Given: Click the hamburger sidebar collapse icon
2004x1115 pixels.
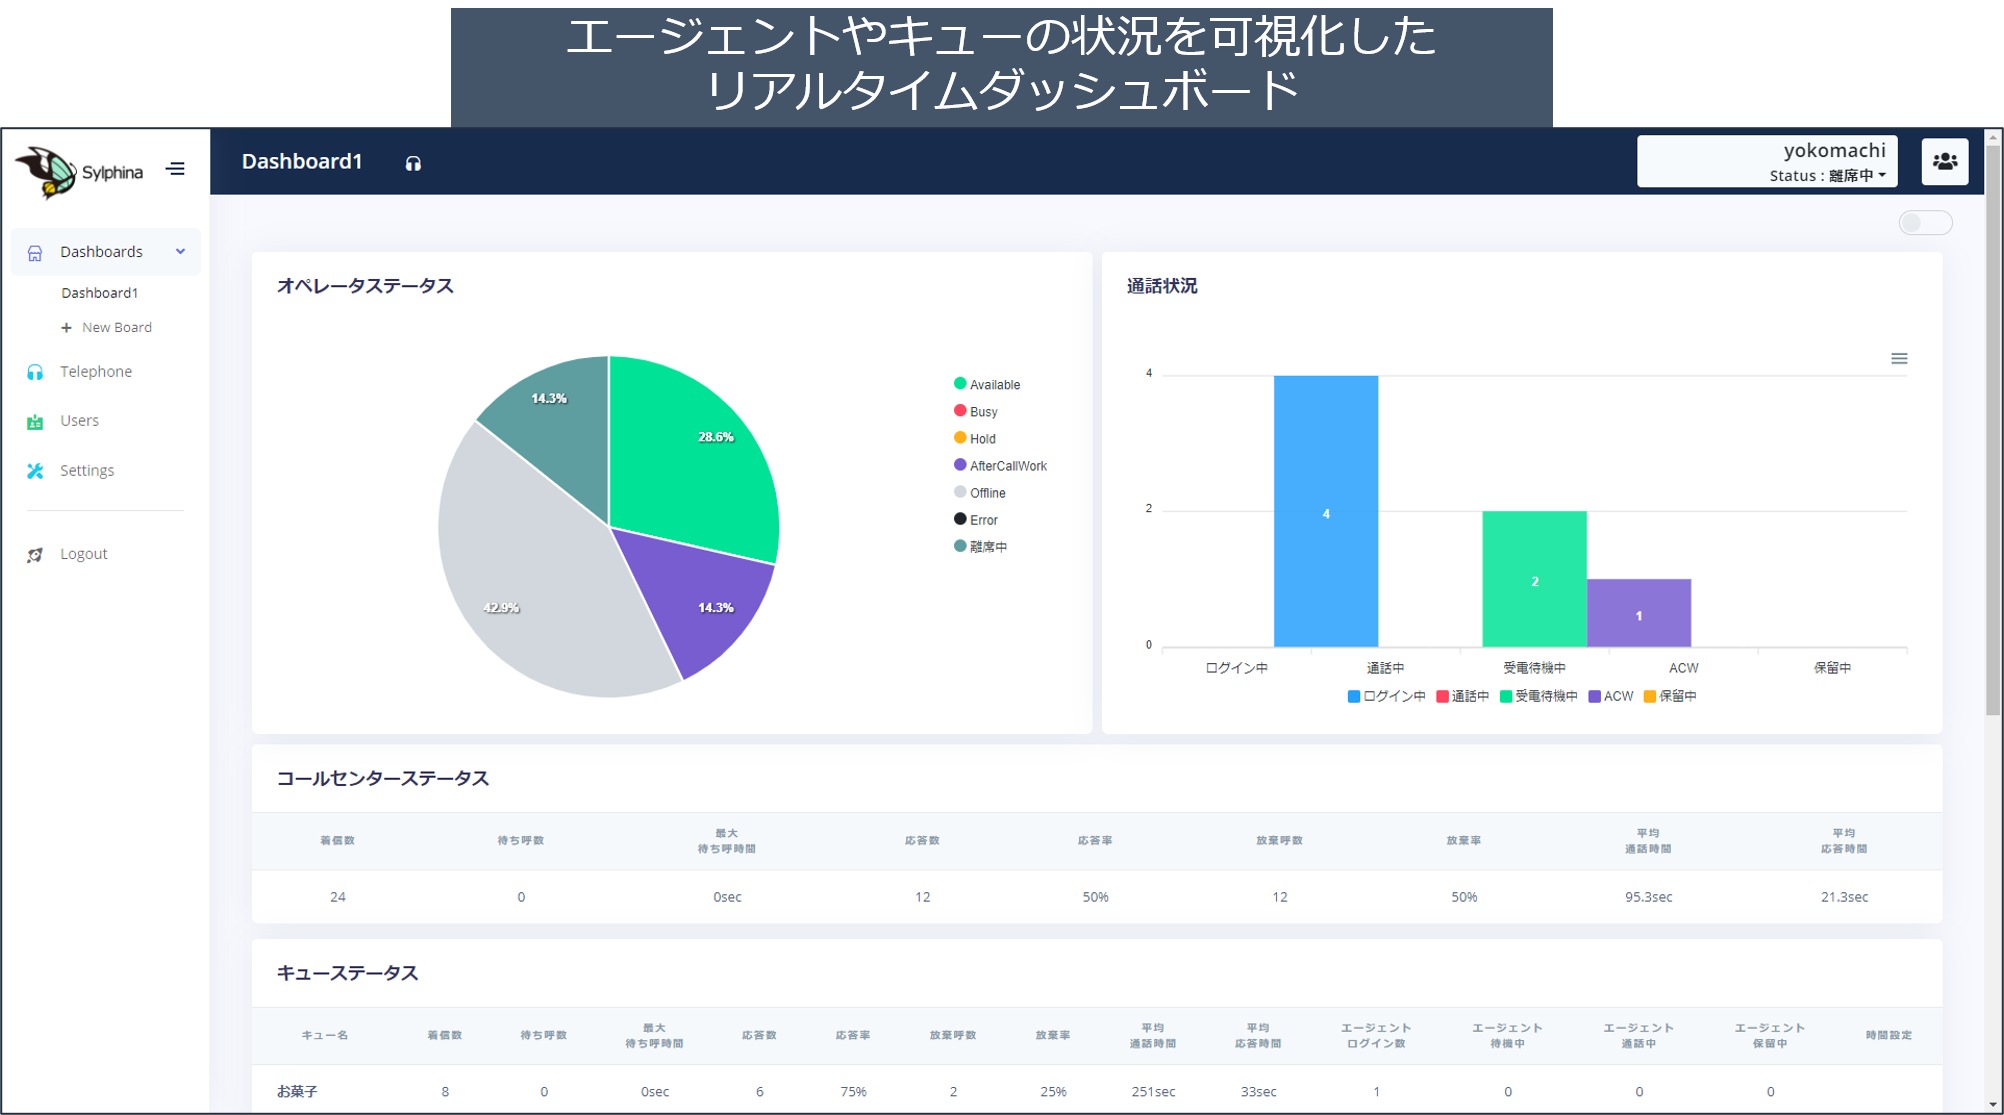Looking at the screenshot, I should 176,169.
